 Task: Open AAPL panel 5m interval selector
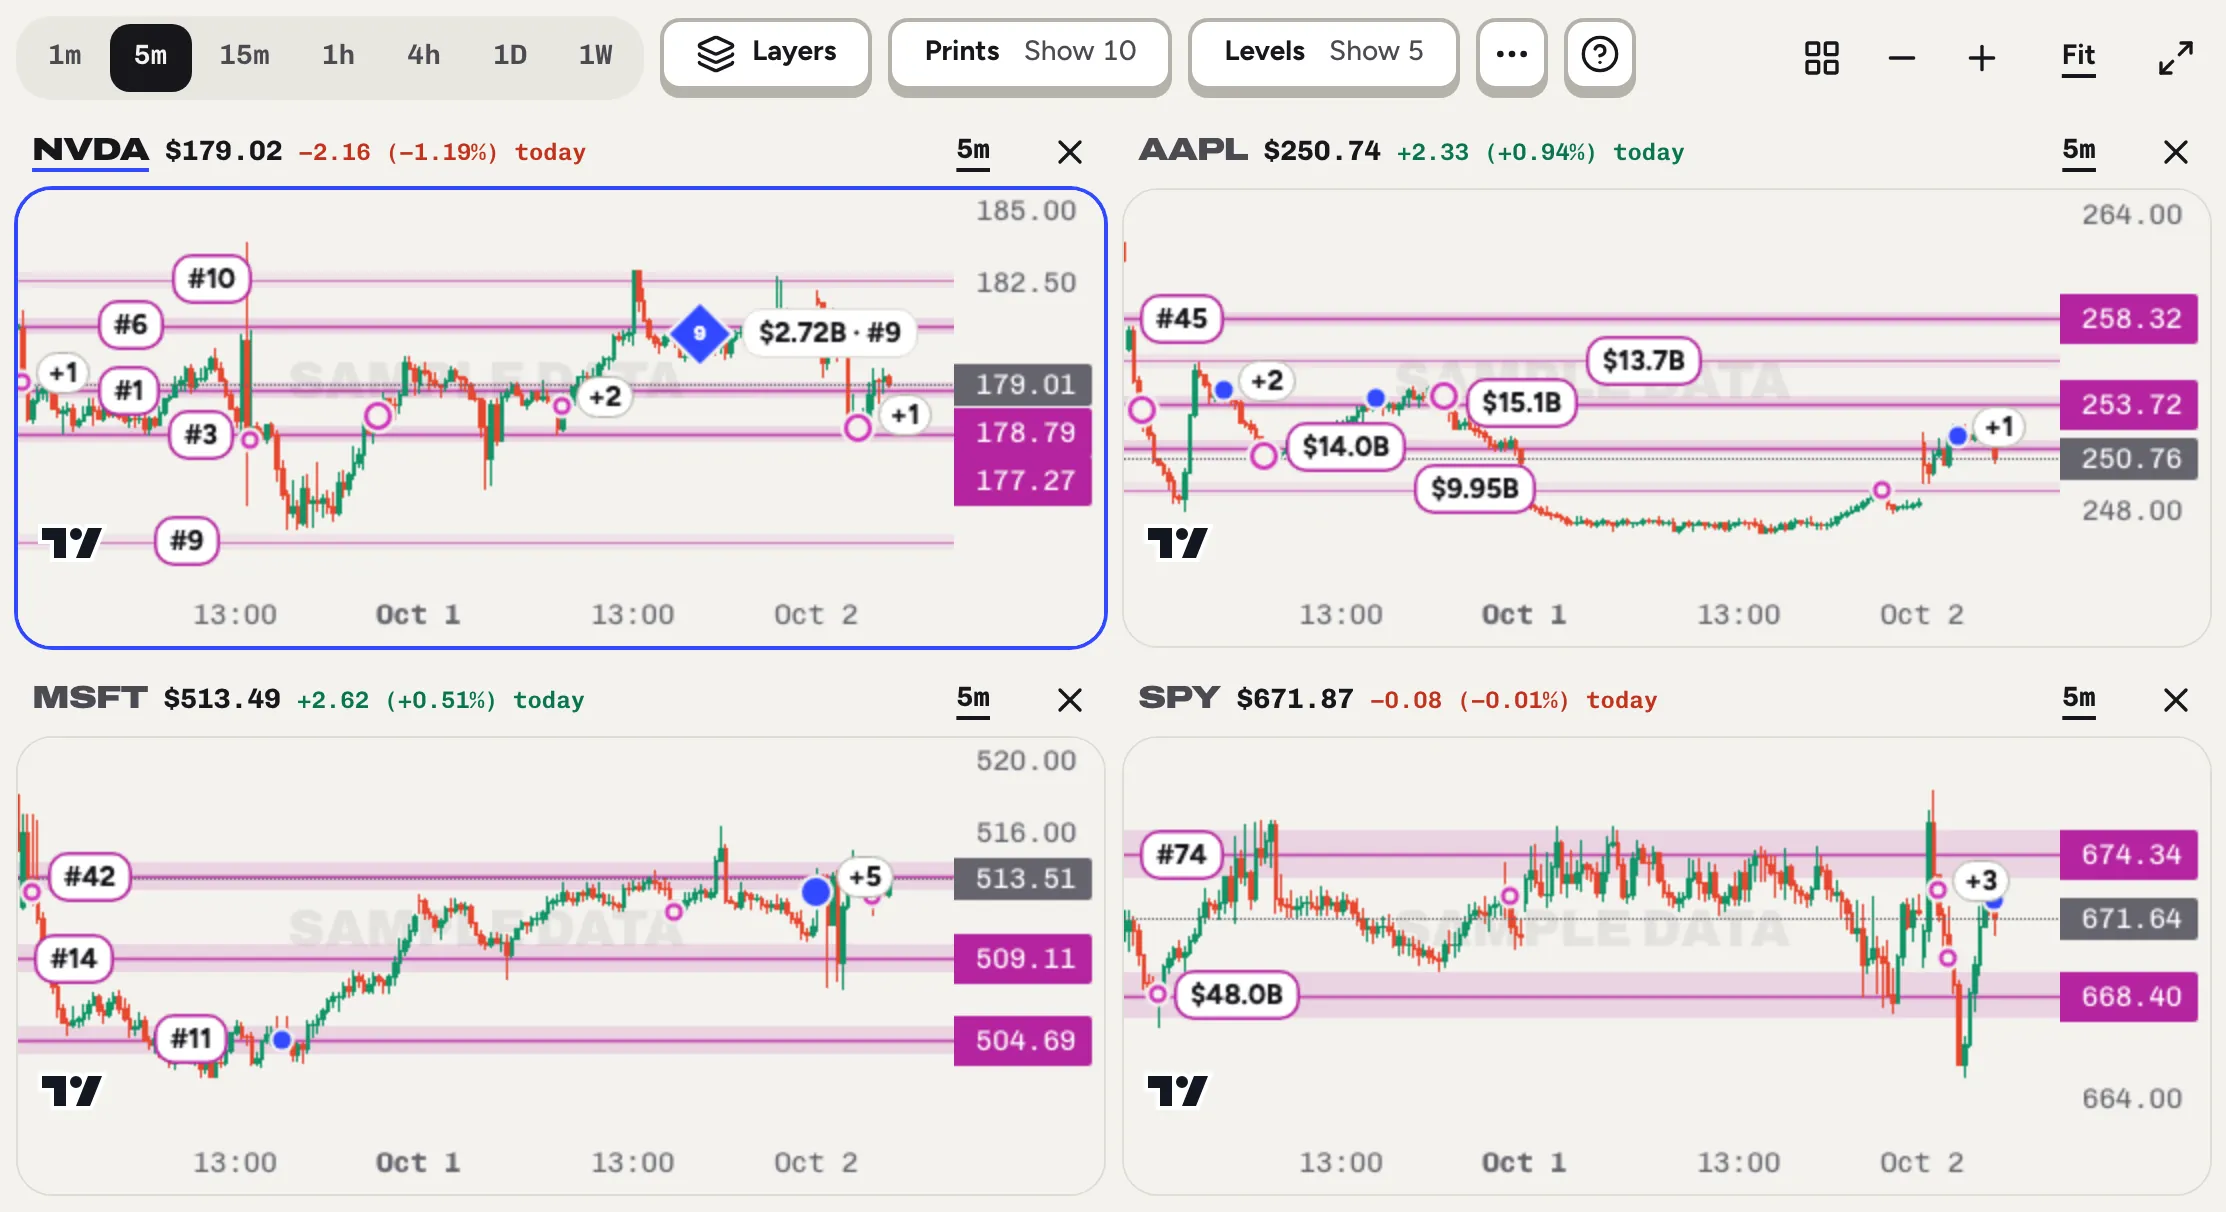pos(2079,152)
